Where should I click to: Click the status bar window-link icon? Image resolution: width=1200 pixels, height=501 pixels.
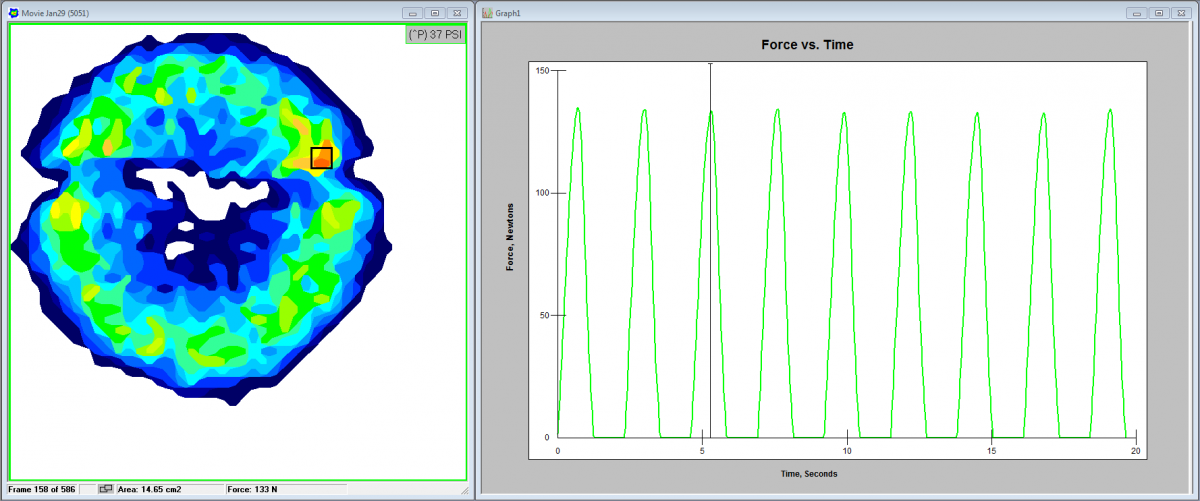tap(106, 489)
